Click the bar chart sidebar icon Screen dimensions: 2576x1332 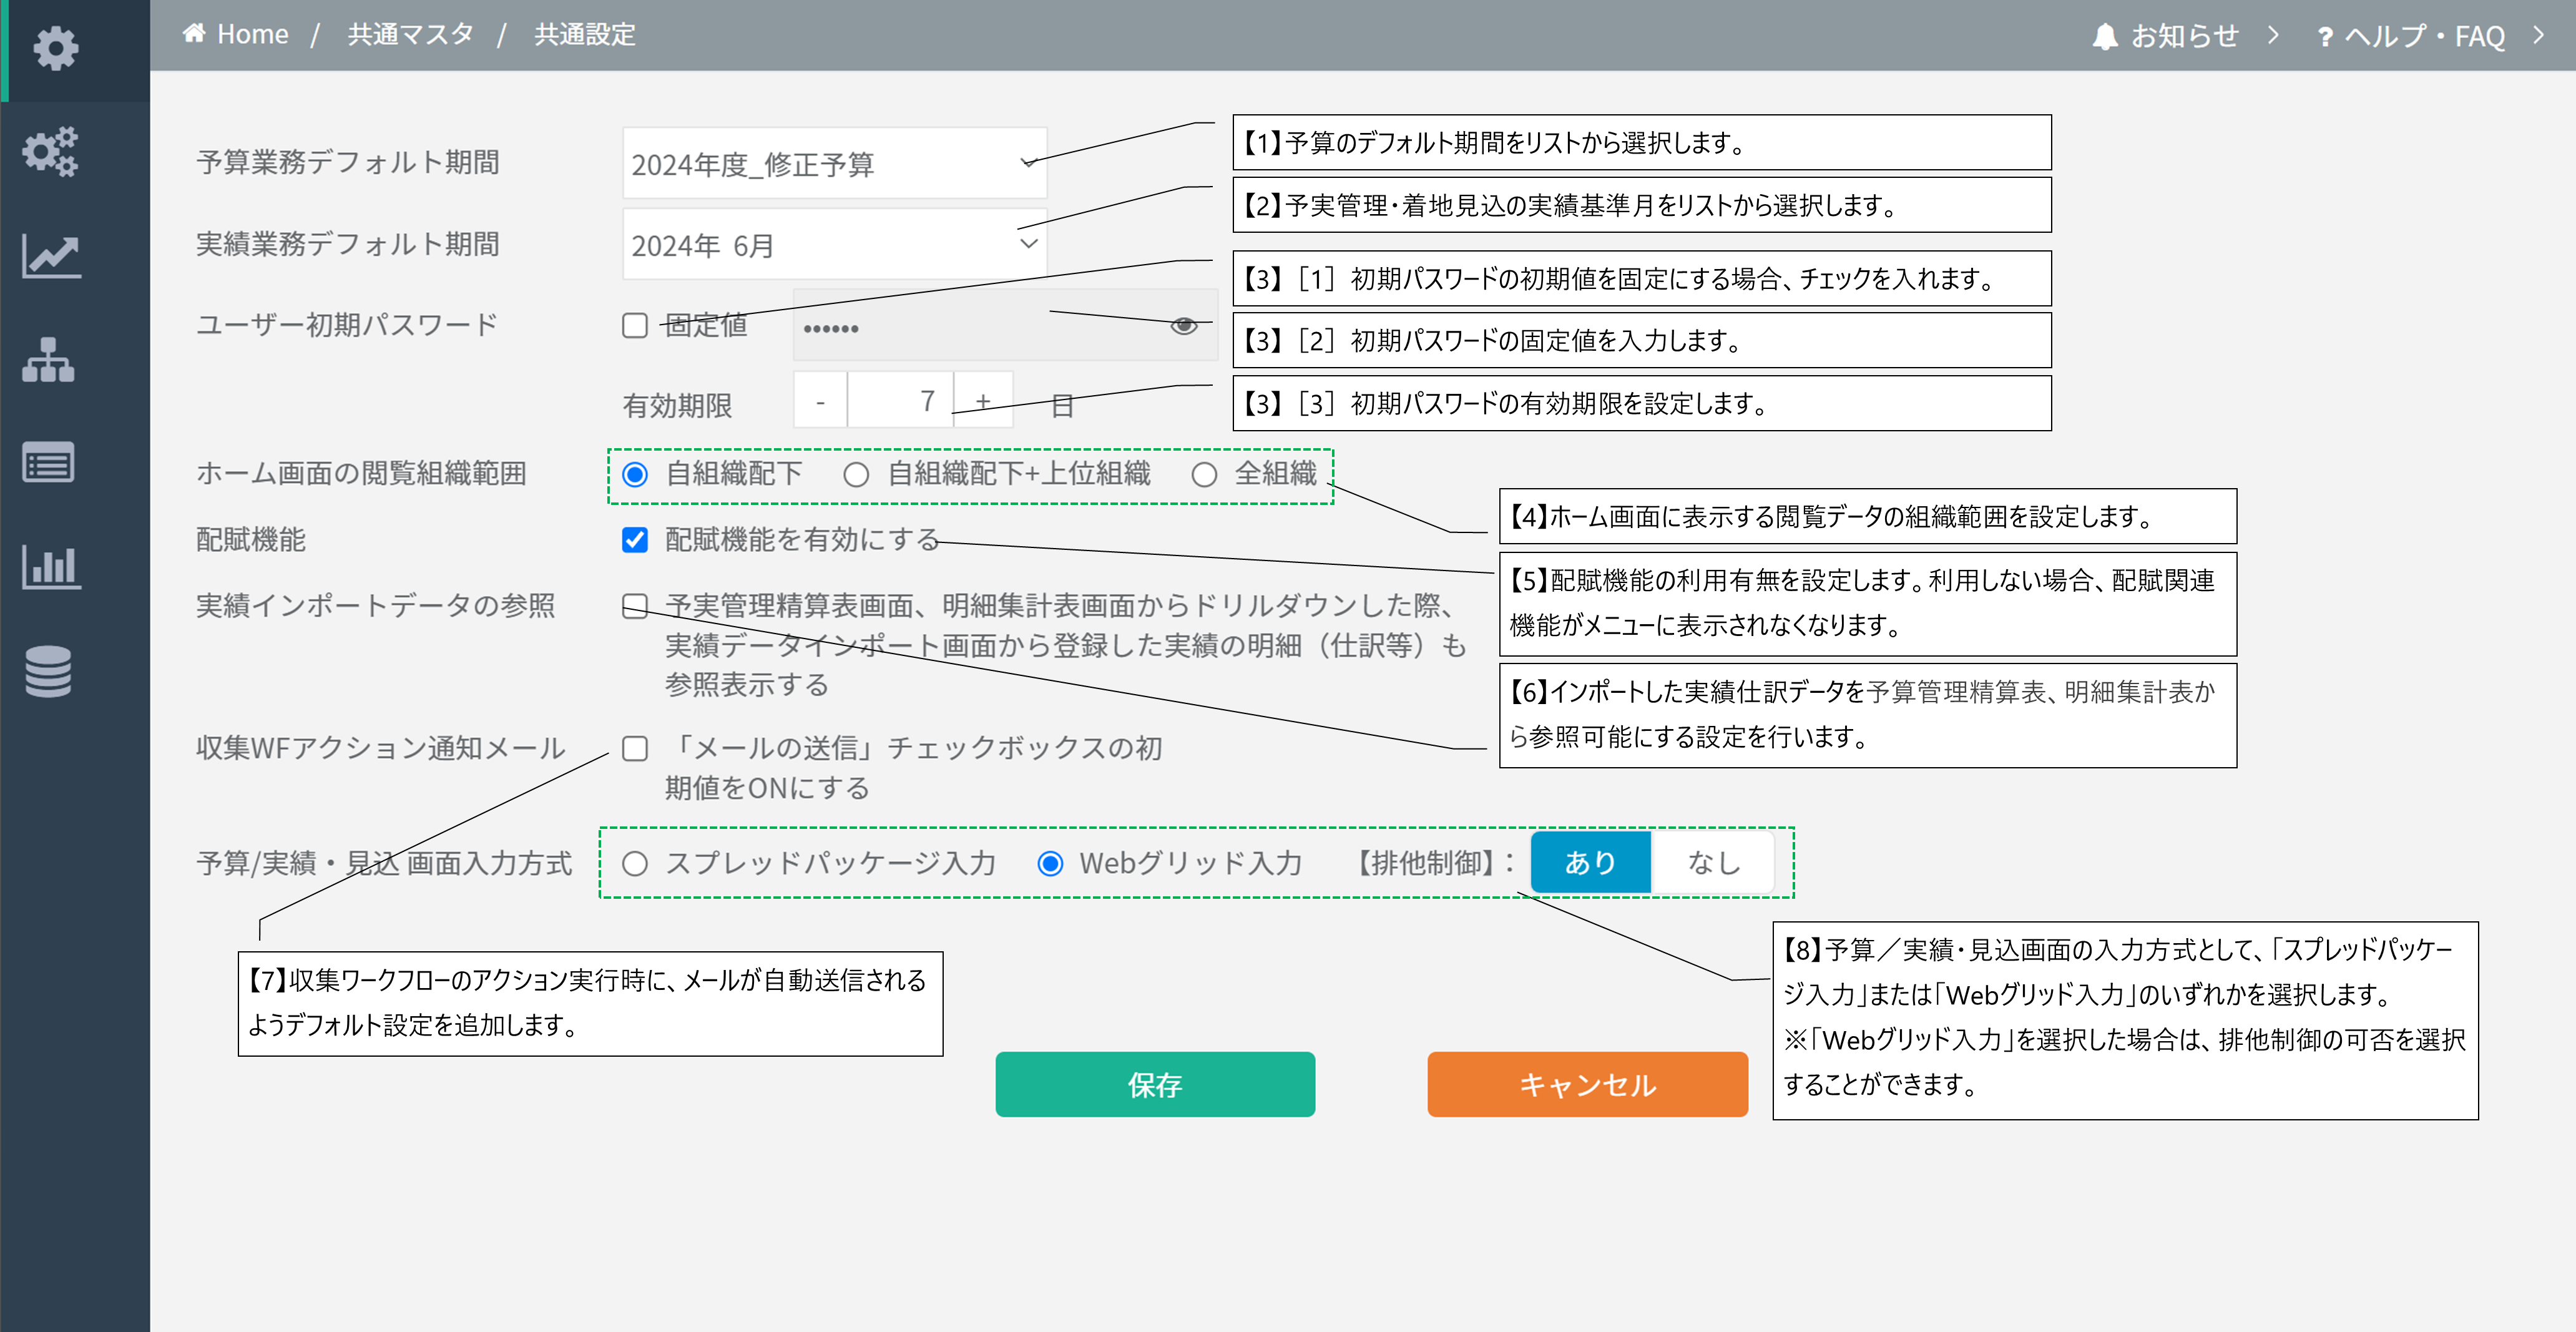pyautogui.click(x=50, y=567)
